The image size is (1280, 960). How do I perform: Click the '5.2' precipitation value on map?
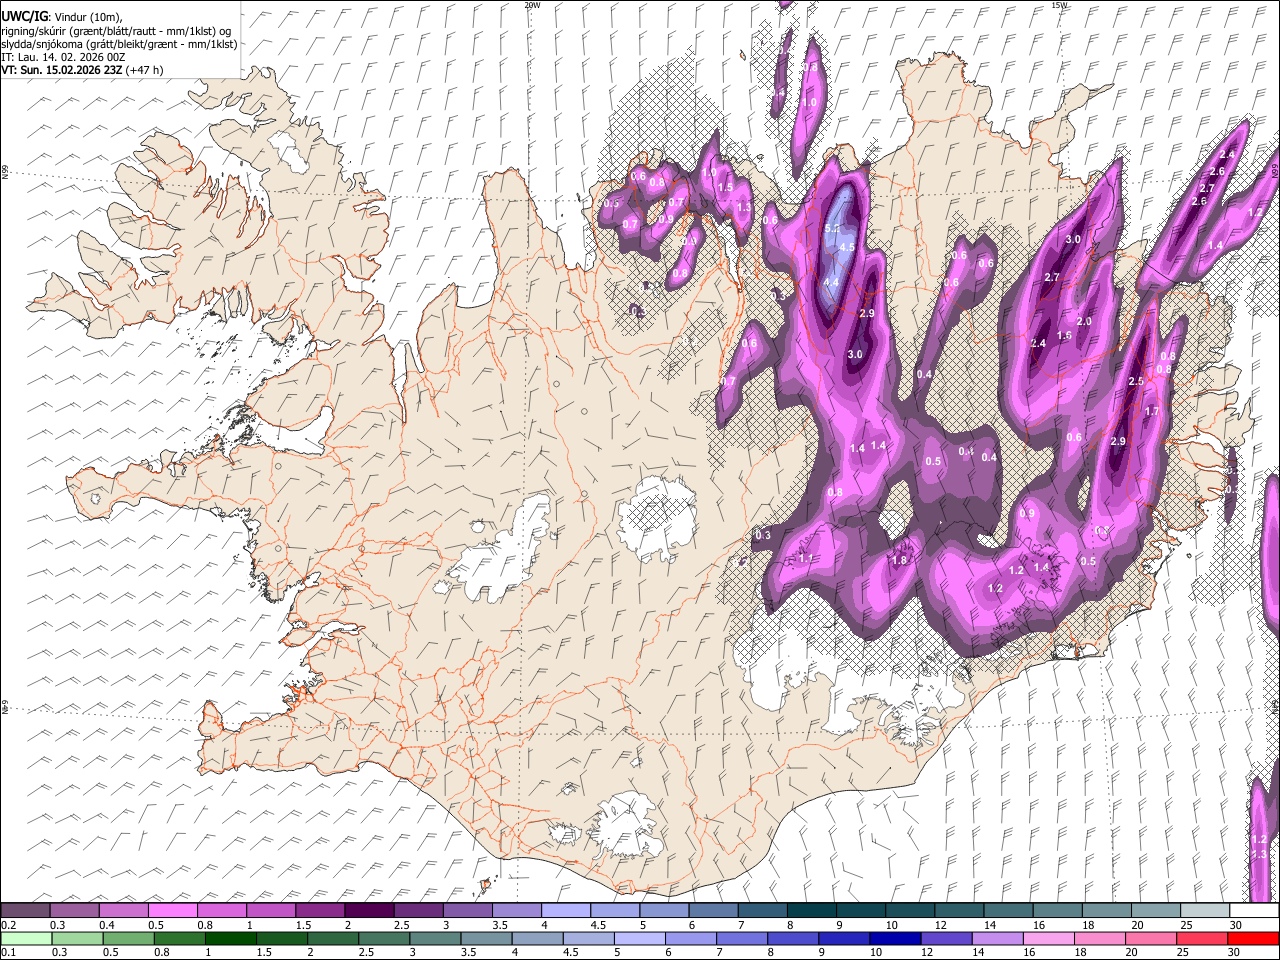coord(831,229)
